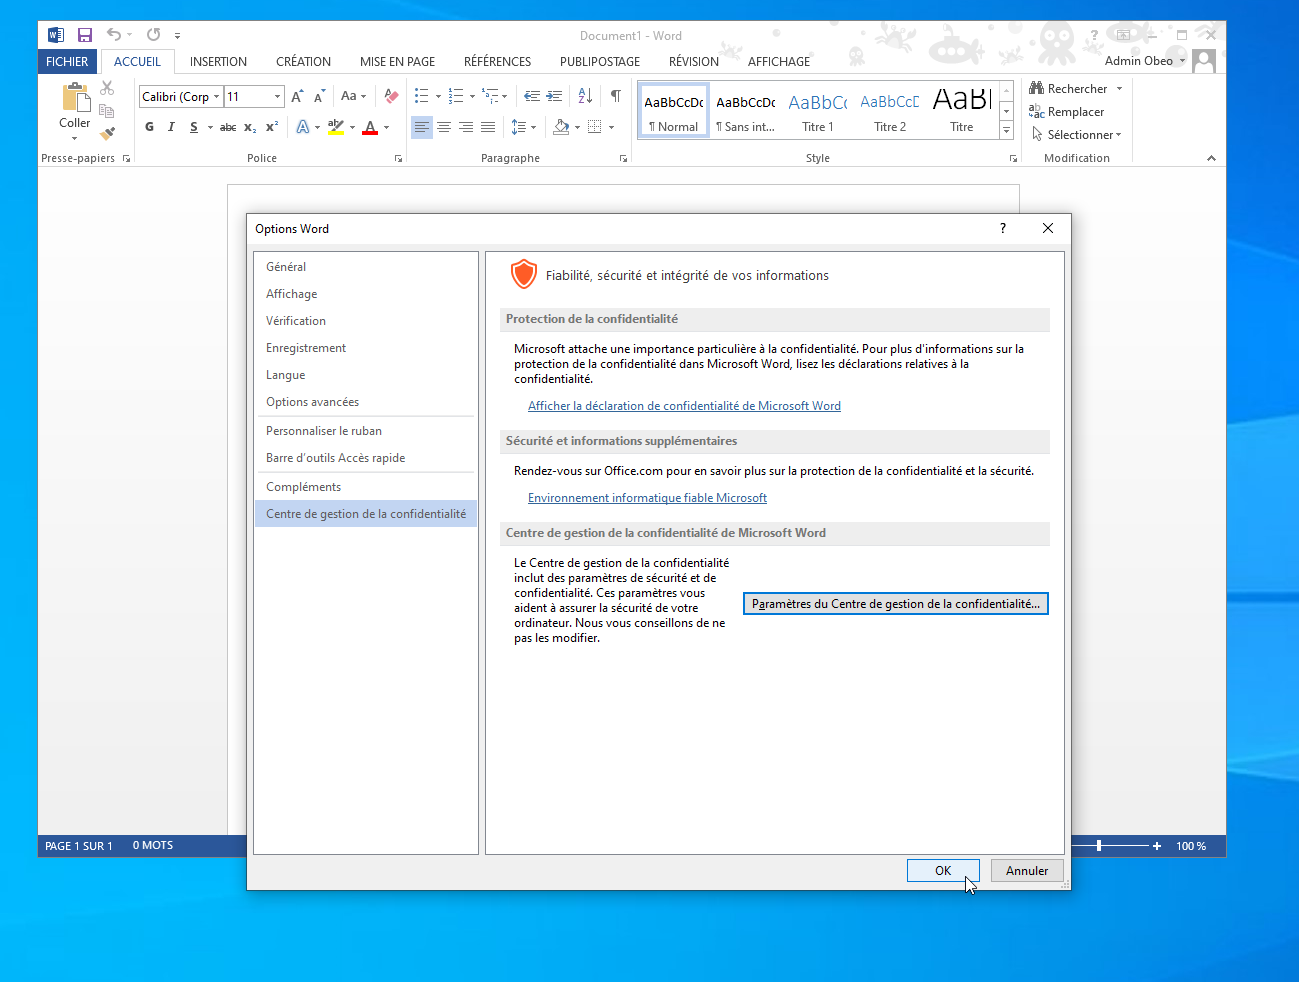Show paragraph marks pilcrow icon

point(616,96)
